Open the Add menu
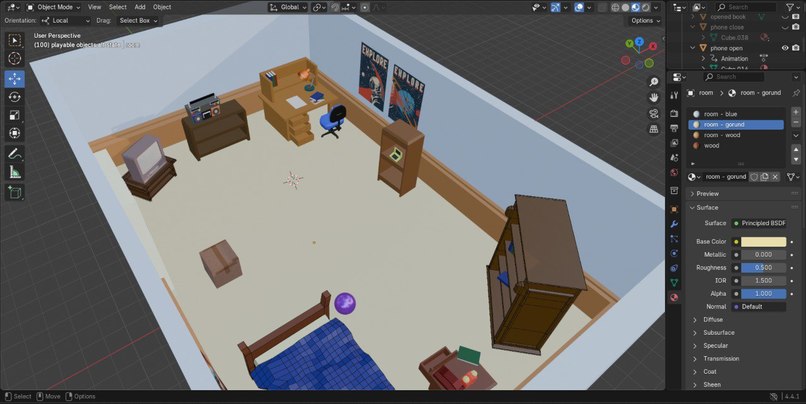The width and height of the screenshot is (806, 404). (x=140, y=7)
